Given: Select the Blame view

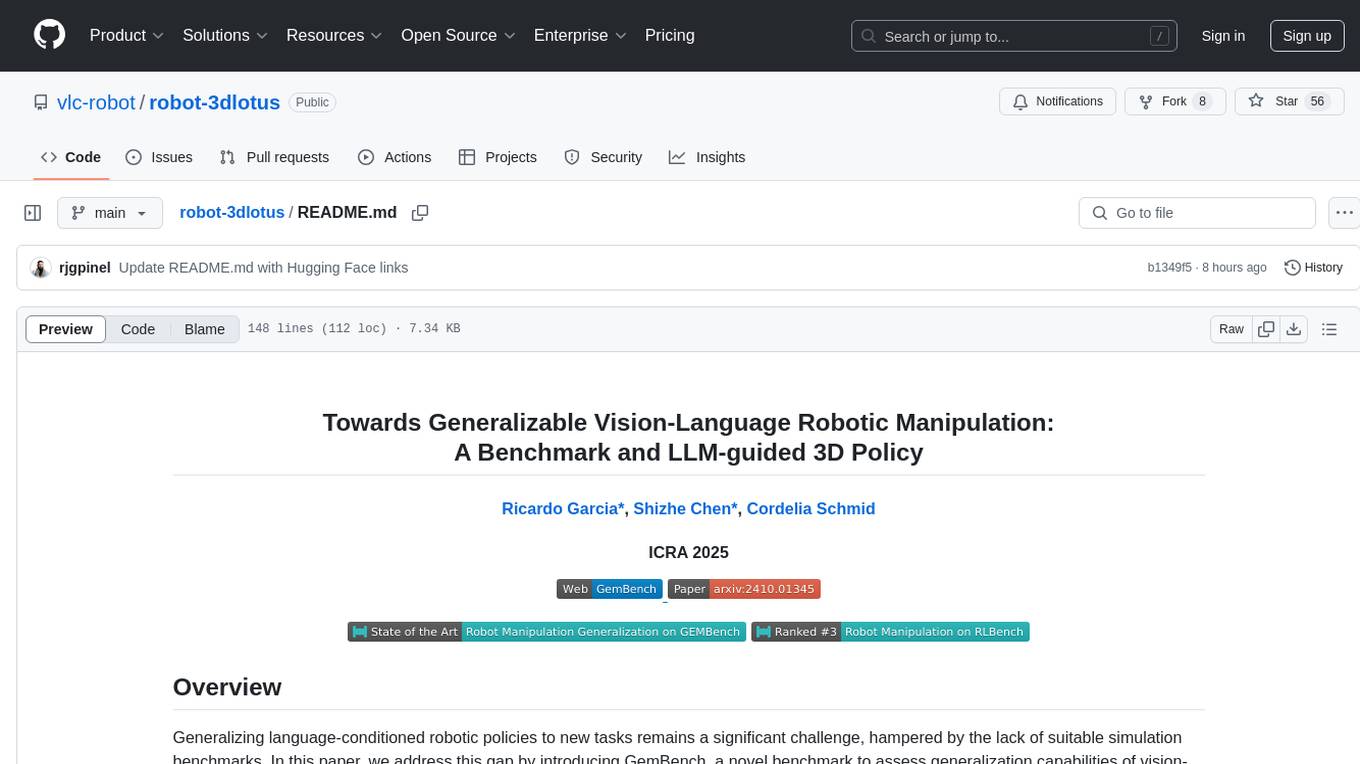Looking at the screenshot, I should click(x=204, y=329).
